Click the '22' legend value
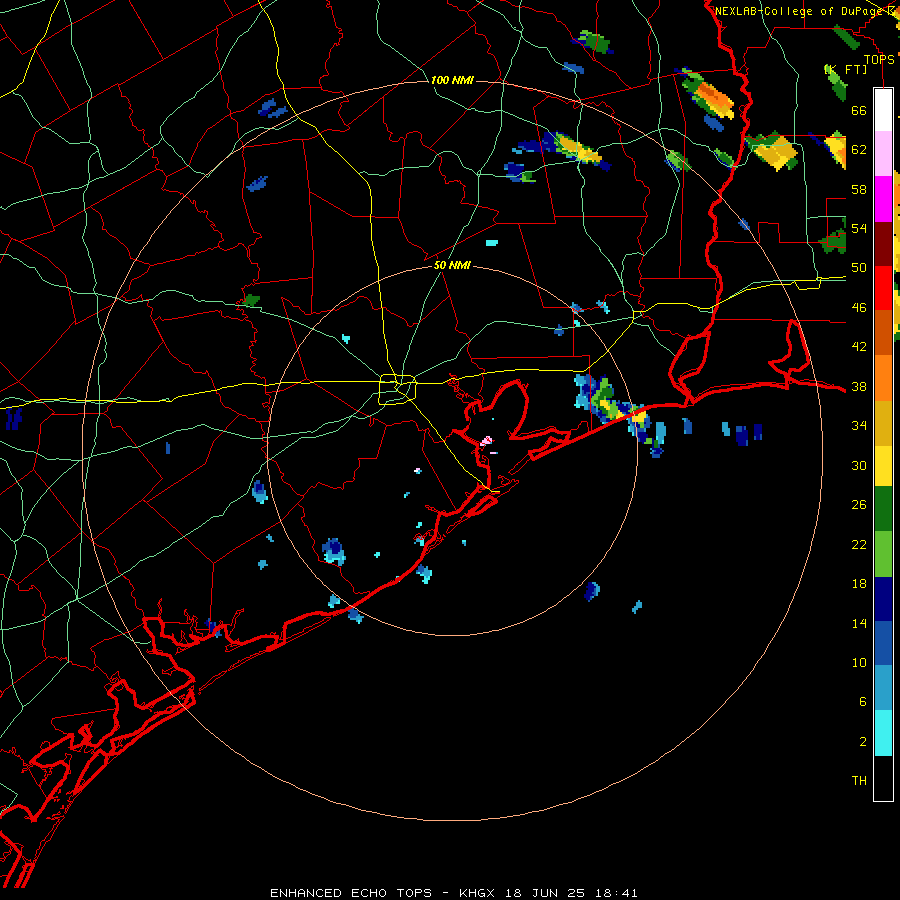The image size is (900, 900). (859, 544)
